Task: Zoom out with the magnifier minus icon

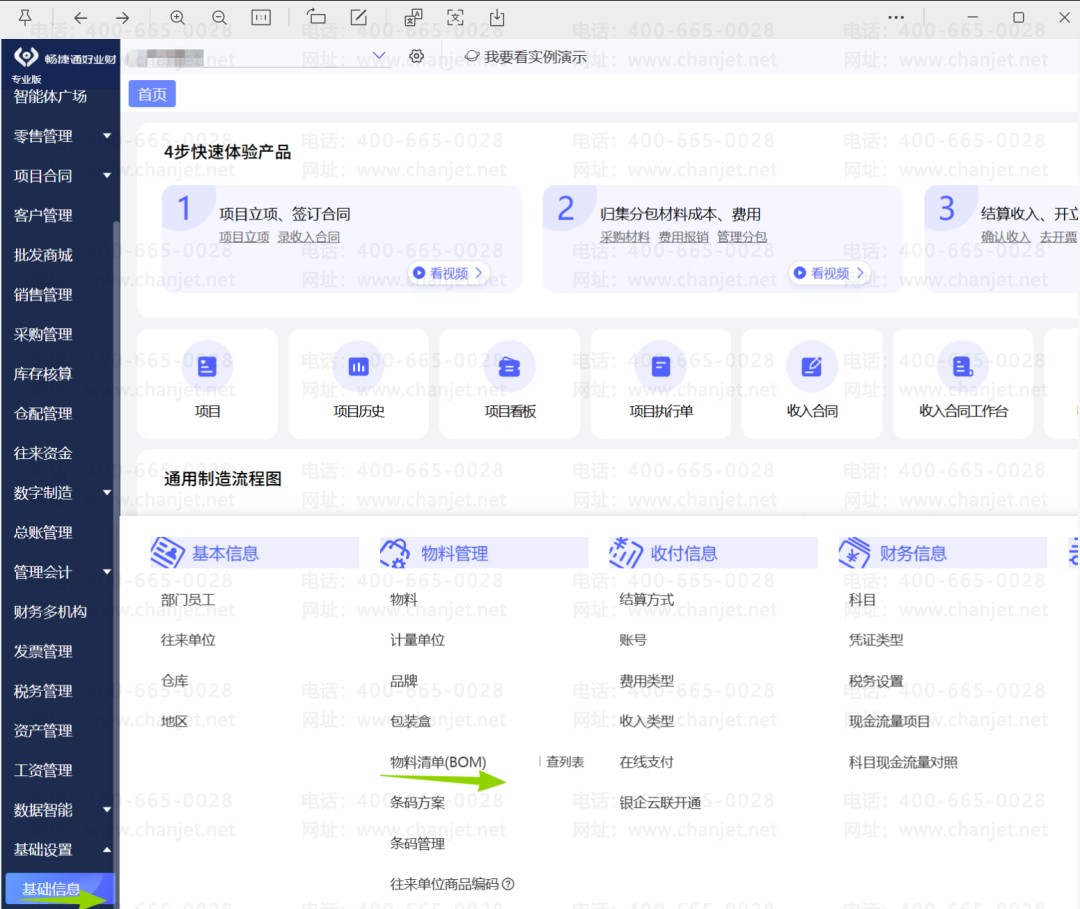Action: 219,17
